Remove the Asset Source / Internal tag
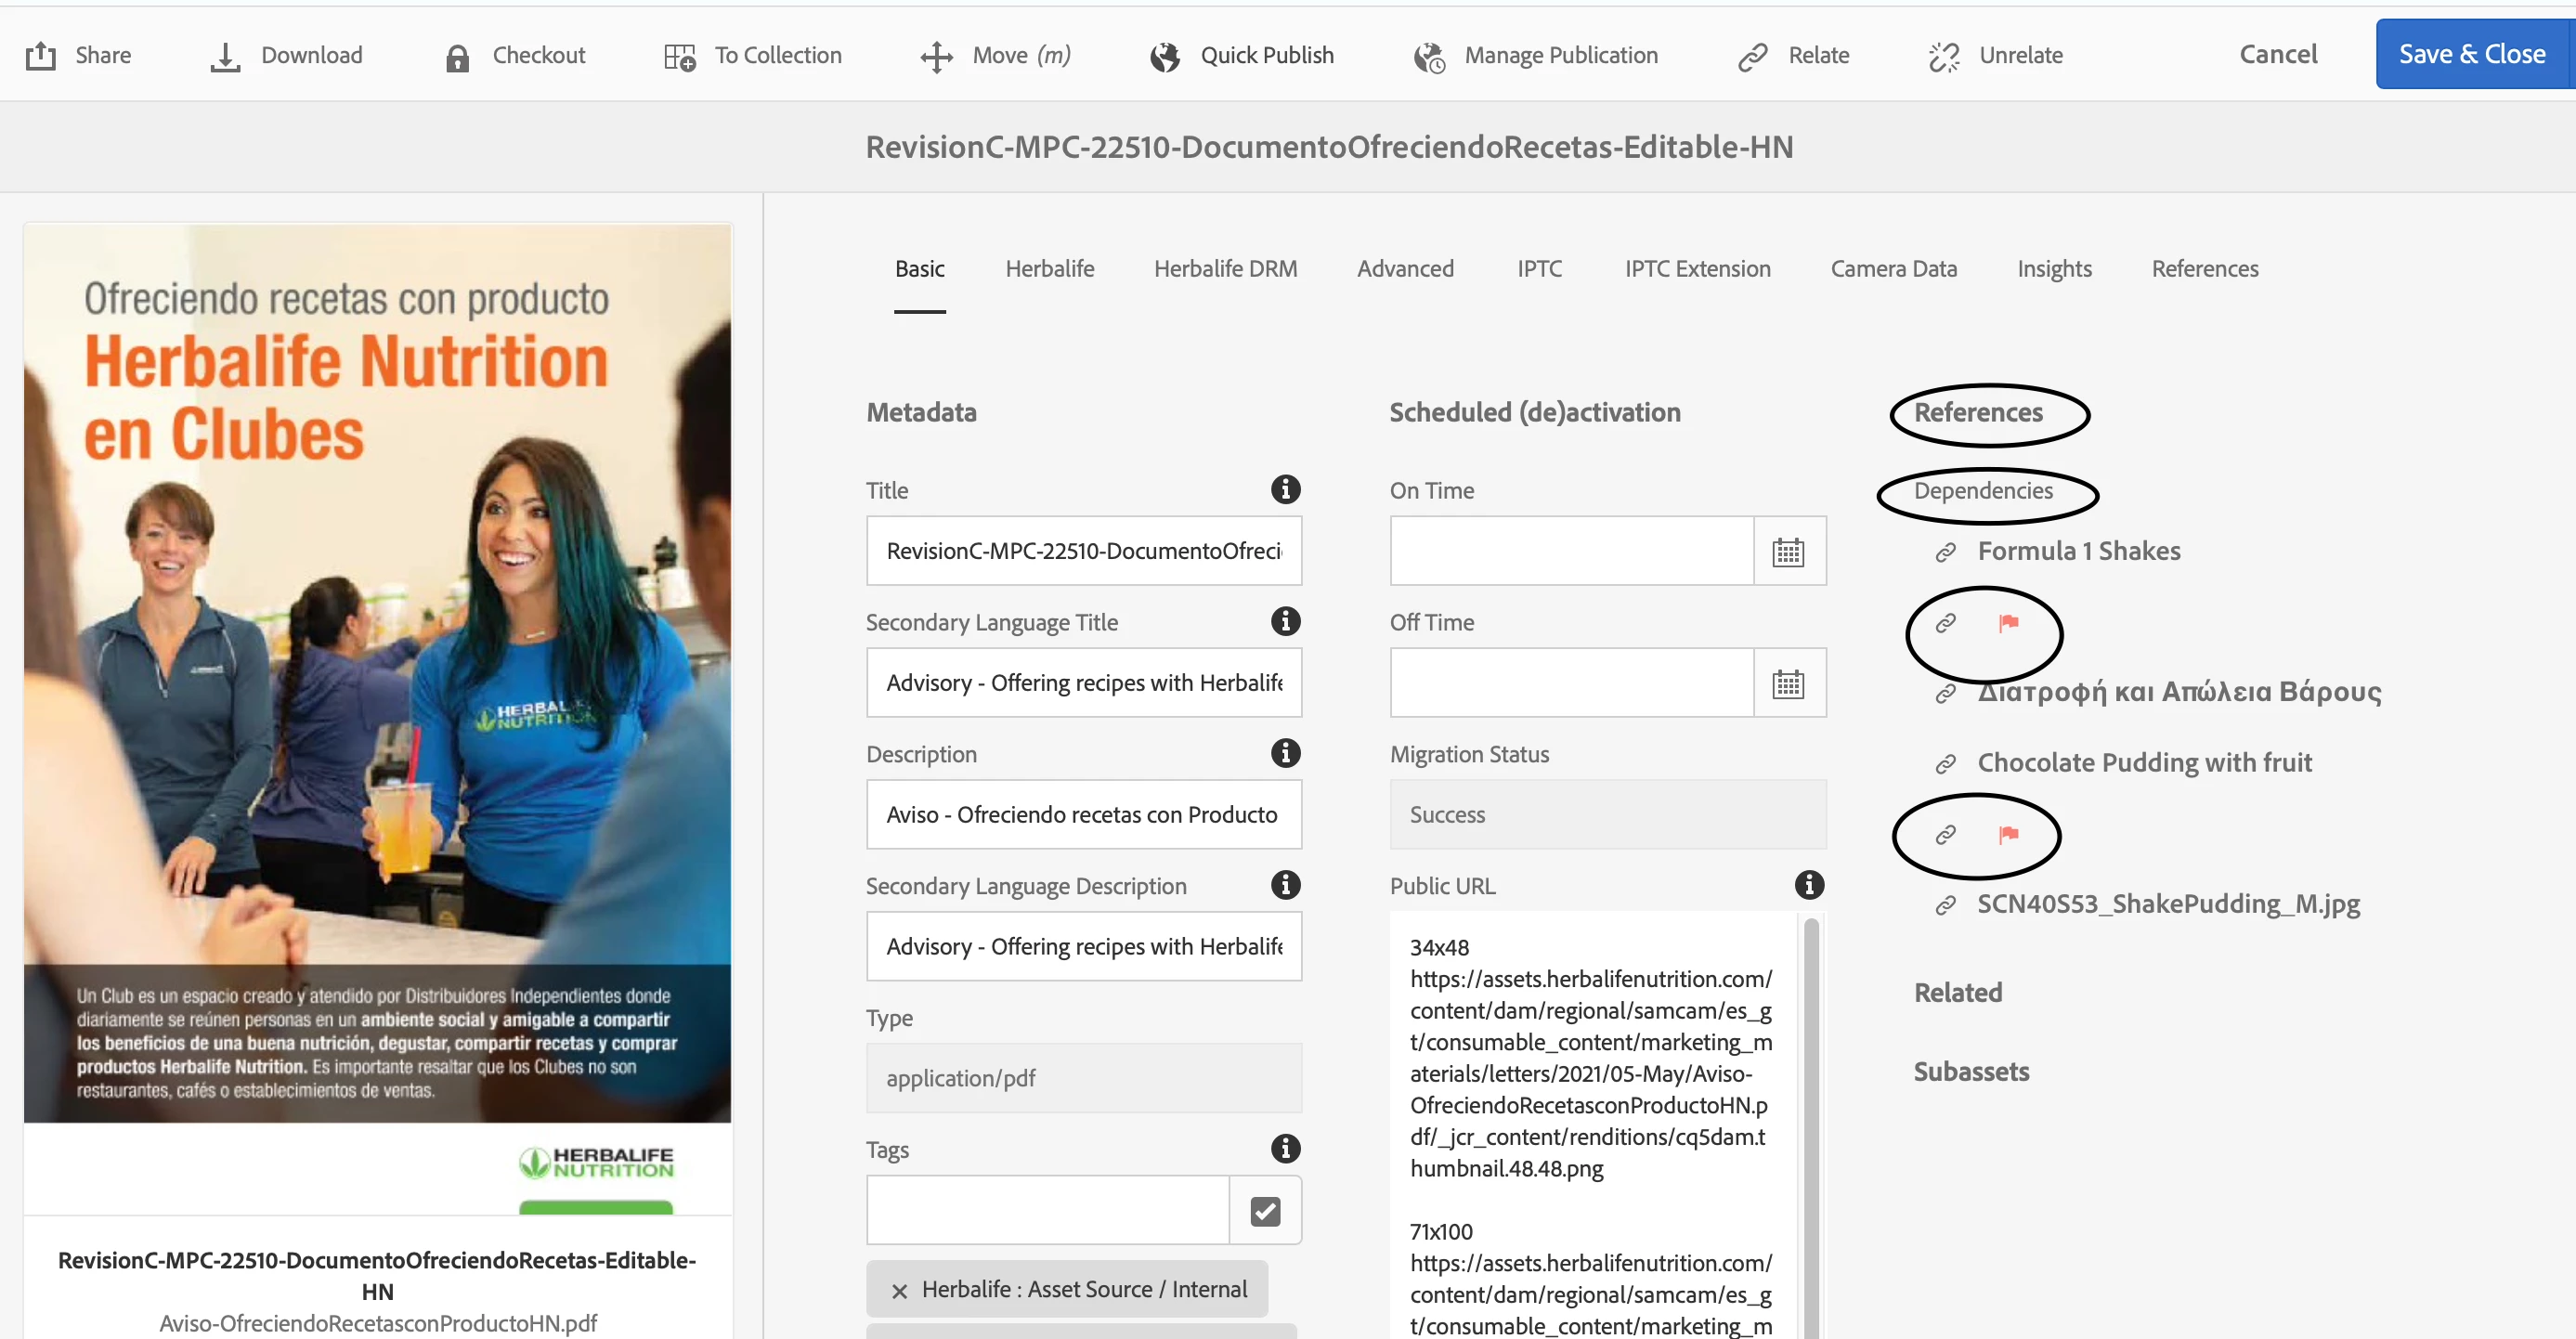This screenshot has height=1339, width=2576. [x=899, y=1290]
